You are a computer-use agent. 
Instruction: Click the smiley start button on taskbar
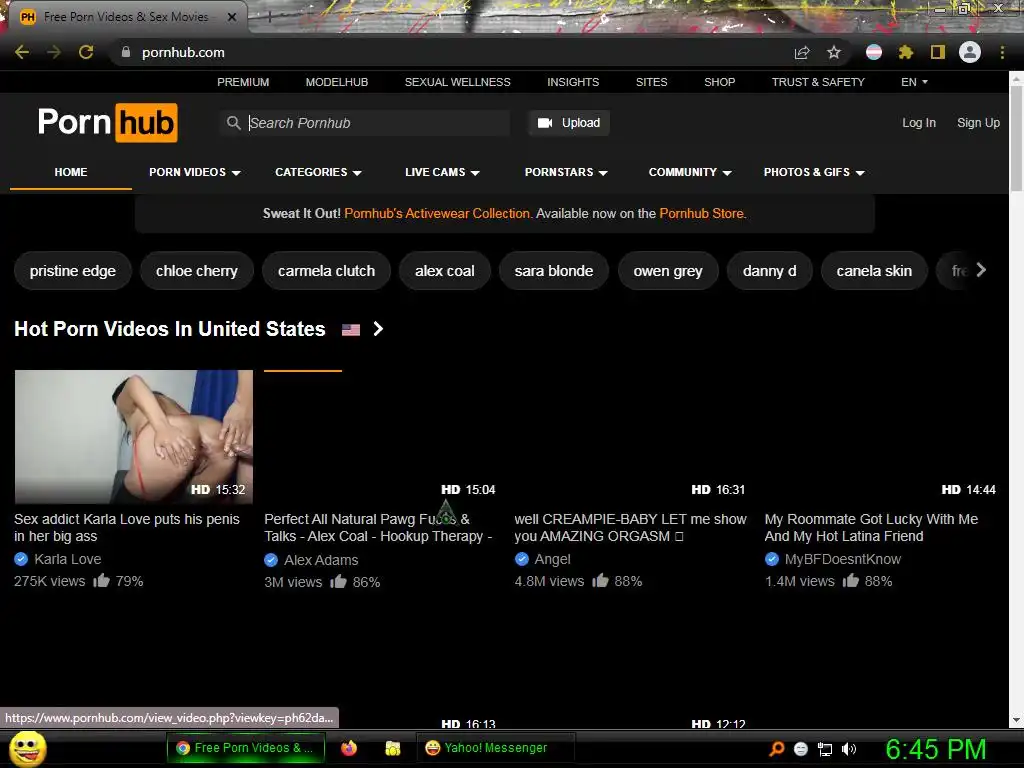pyautogui.click(x=27, y=748)
